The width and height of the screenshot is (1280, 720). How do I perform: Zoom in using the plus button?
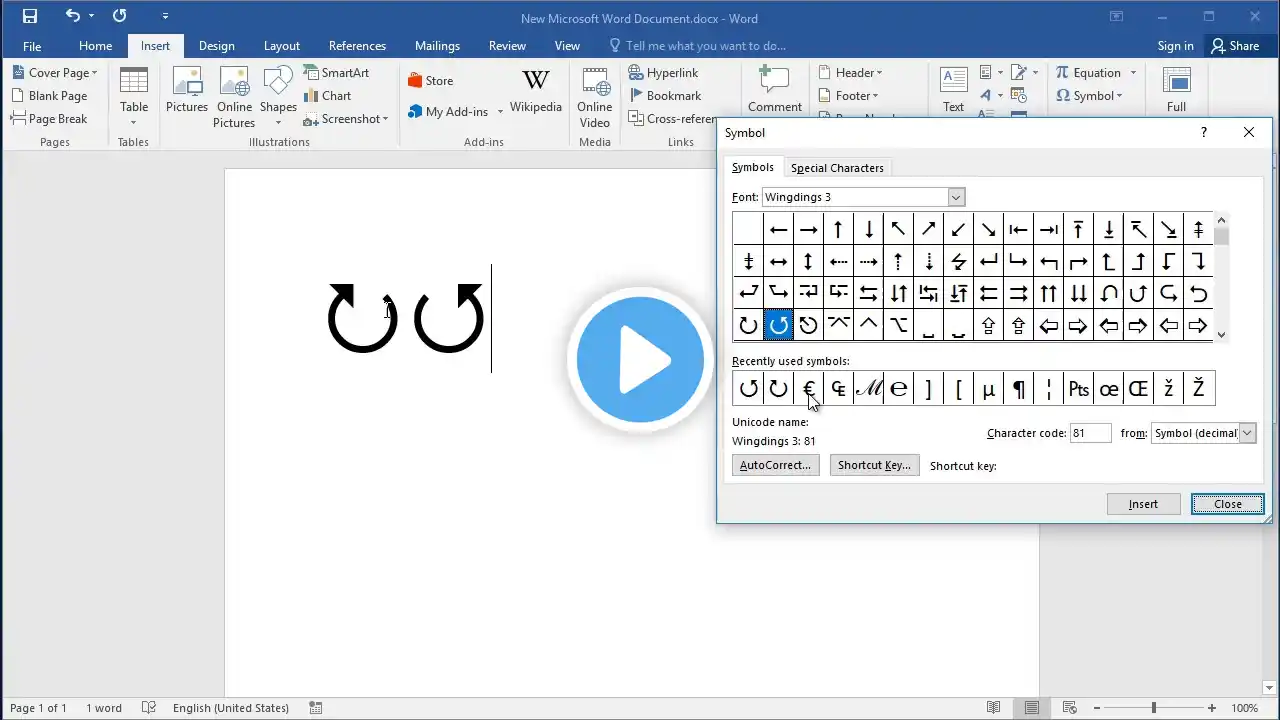(1211, 708)
